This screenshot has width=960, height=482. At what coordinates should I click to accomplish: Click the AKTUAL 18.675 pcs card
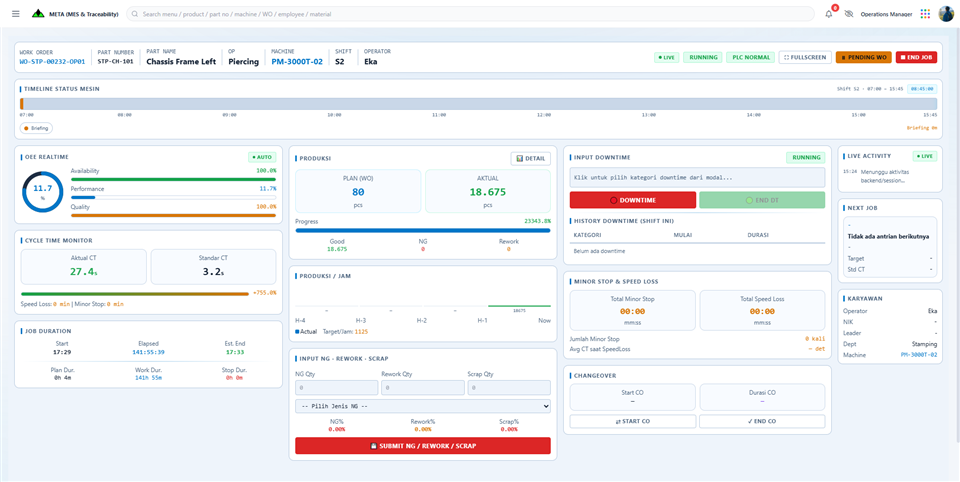tap(487, 191)
